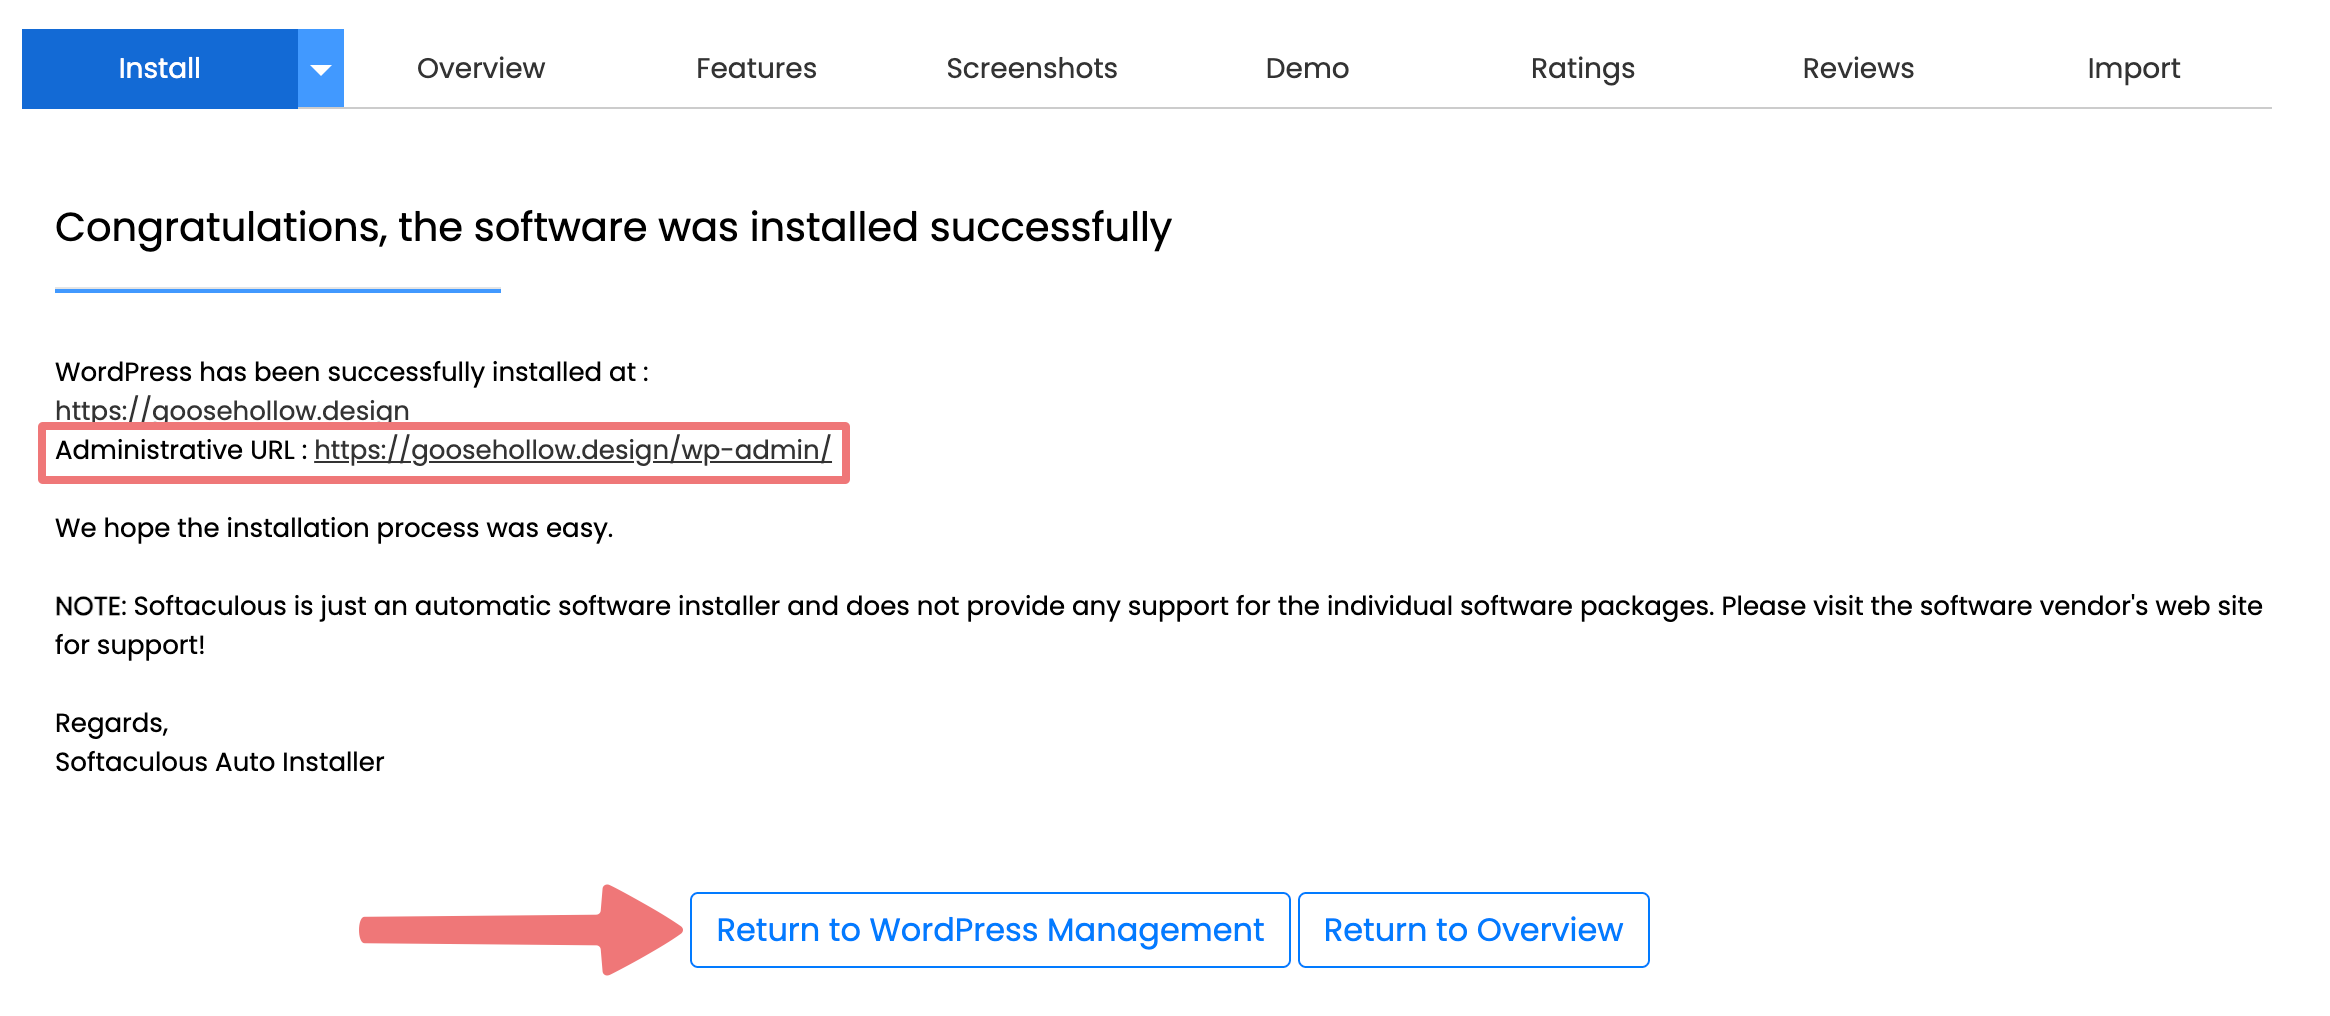Open the Features tab
Screen dimensions: 2330x1016
click(x=756, y=68)
